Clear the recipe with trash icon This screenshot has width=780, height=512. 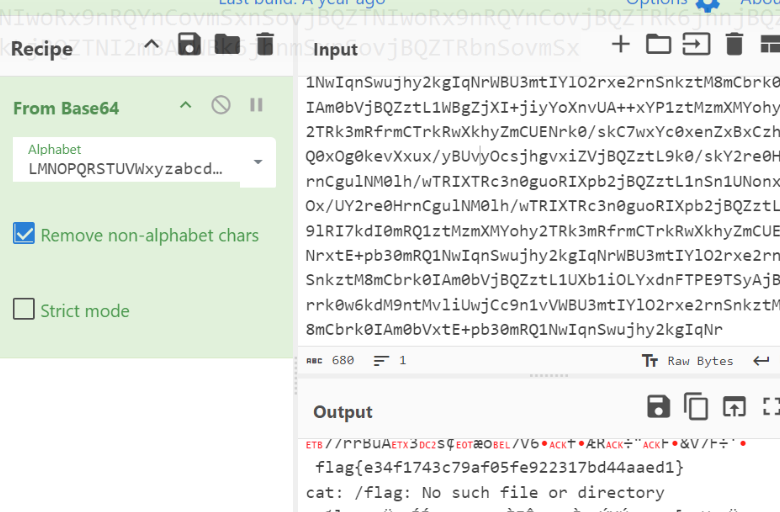265,44
